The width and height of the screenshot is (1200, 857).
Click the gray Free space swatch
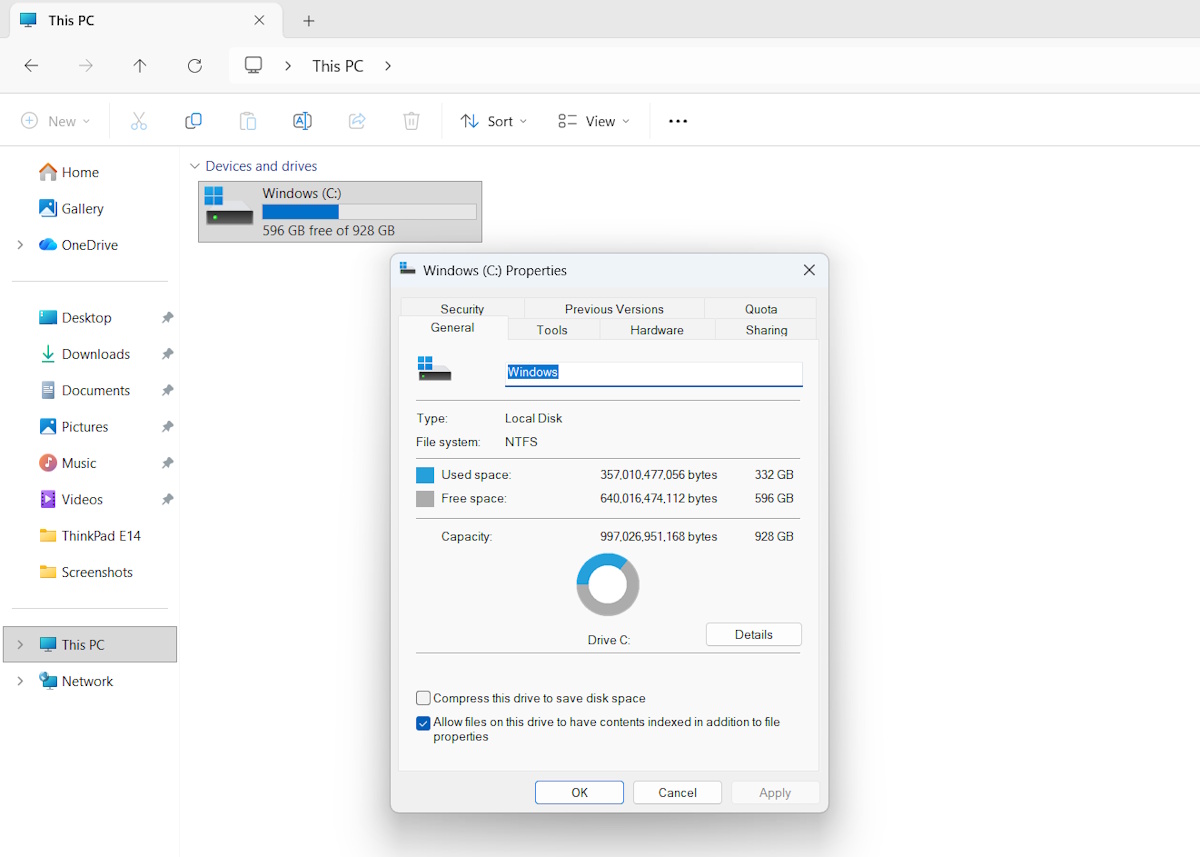tap(425, 499)
